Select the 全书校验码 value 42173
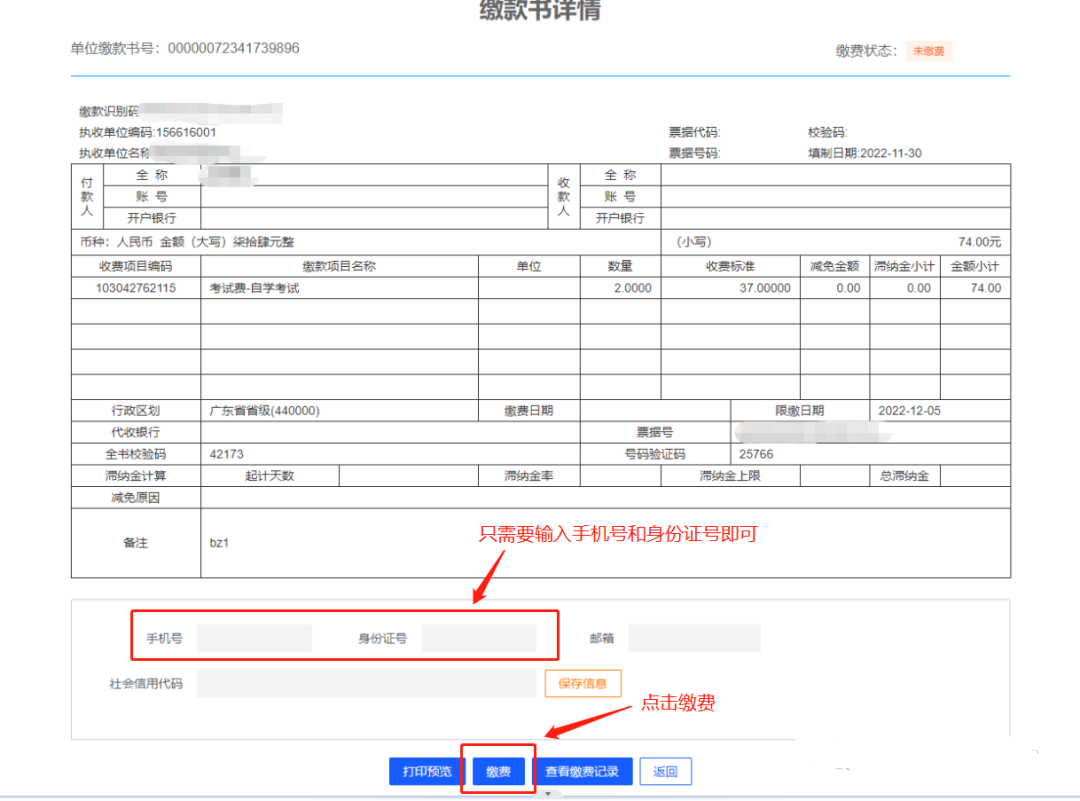 tap(226, 454)
